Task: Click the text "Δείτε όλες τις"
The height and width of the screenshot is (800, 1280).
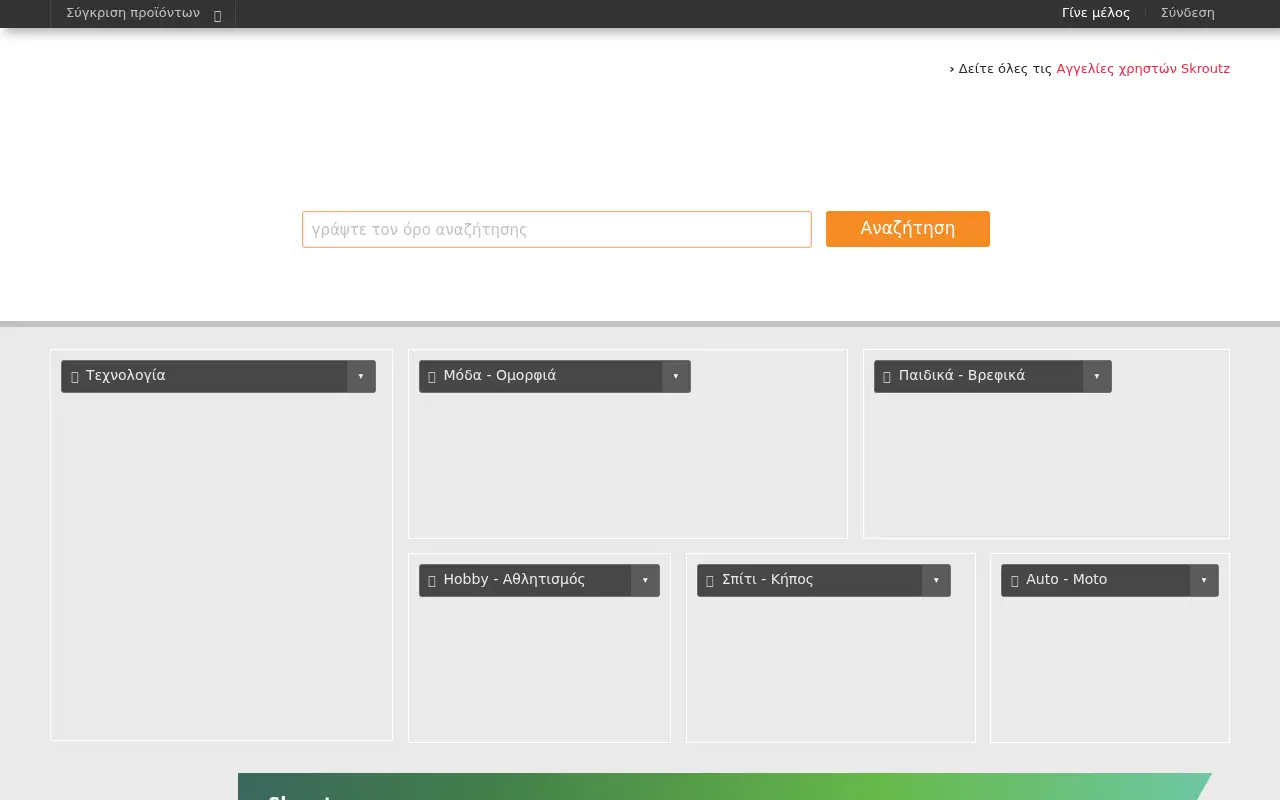Action: [1005, 69]
